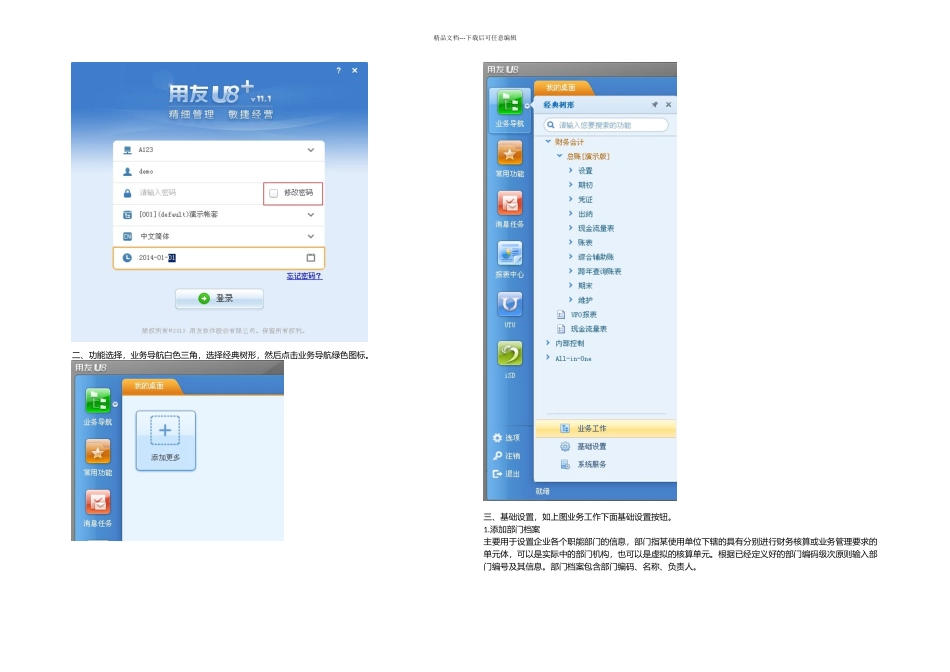The image size is (950, 672).
Task: Click the 注销 key icon
Action: point(497,456)
